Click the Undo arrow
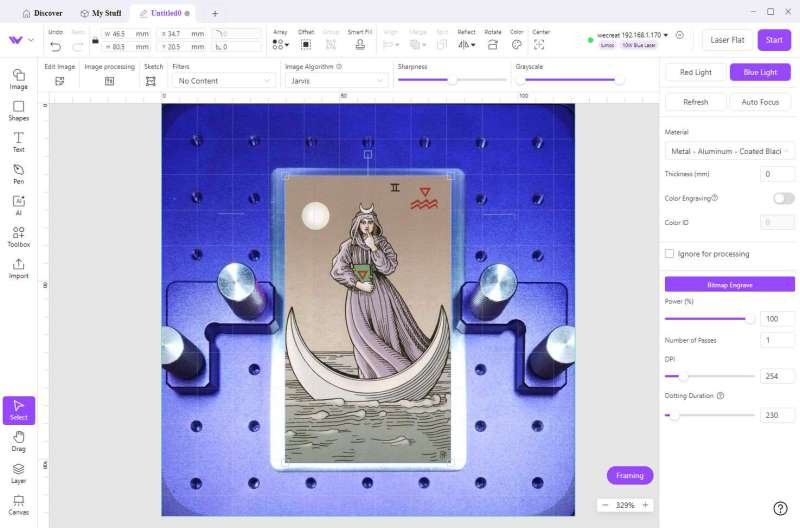Viewport: 800px width, 528px height. pyautogui.click(x=56, y=46)
